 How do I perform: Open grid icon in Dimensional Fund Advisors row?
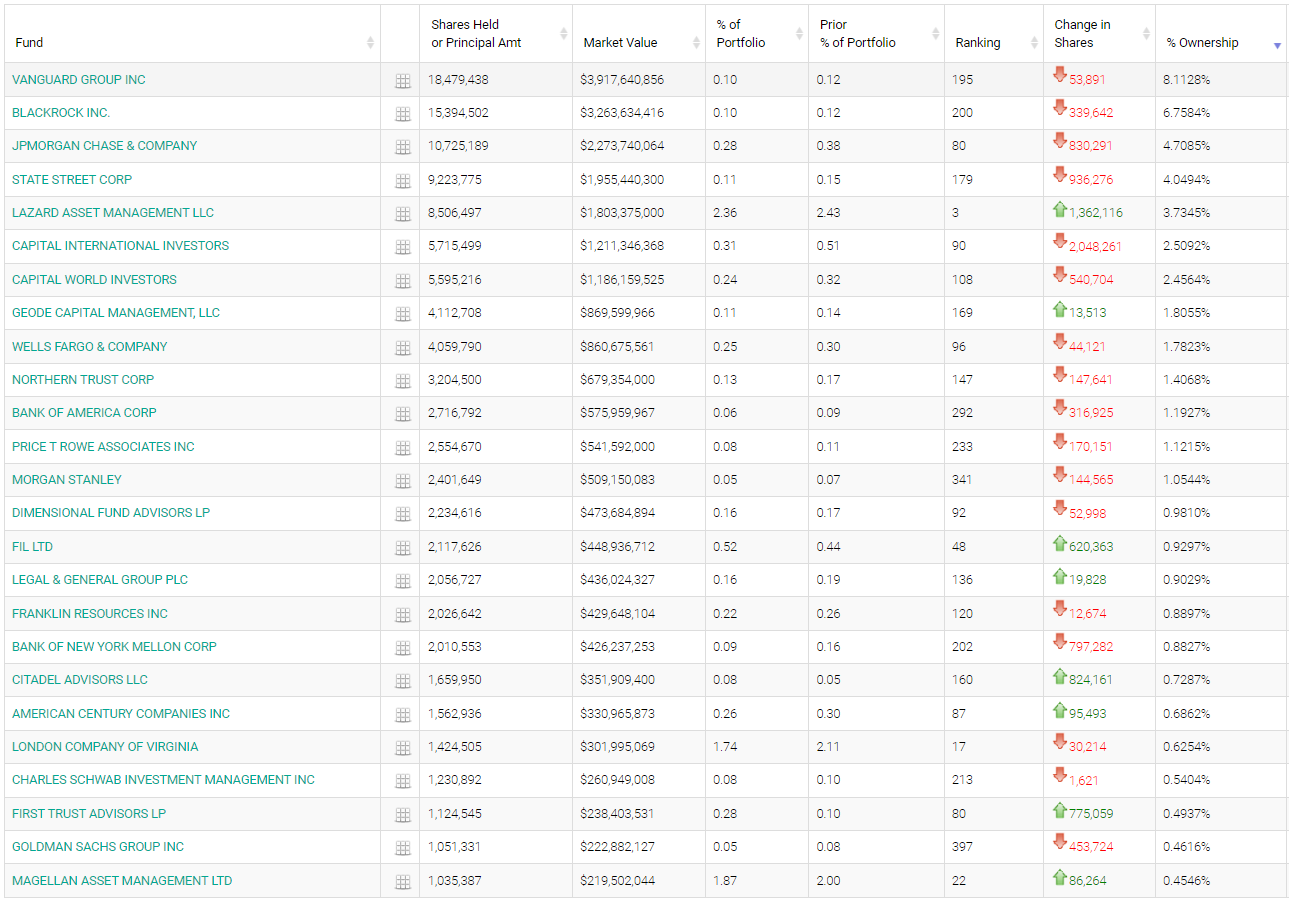click(x=403, y=514)
